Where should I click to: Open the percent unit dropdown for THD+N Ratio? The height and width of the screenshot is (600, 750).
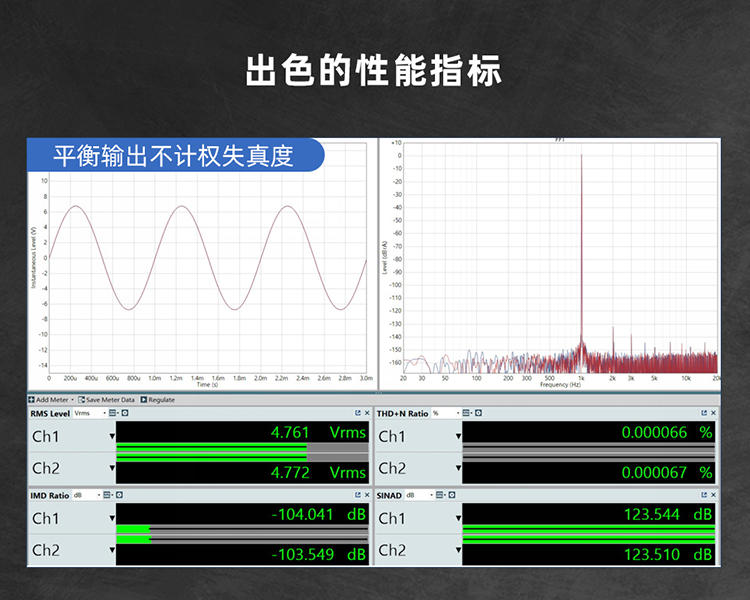pos(446,413)
